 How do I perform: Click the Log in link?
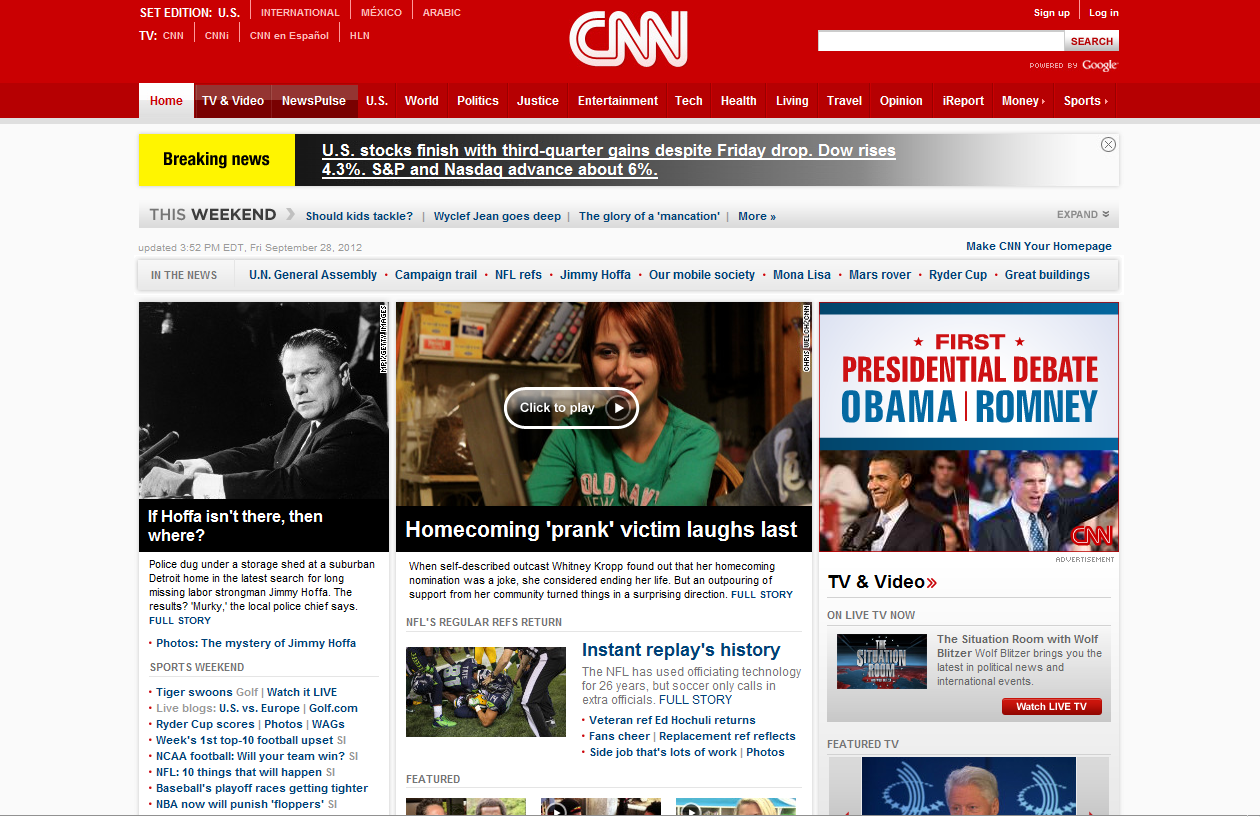coord(1104,13)
